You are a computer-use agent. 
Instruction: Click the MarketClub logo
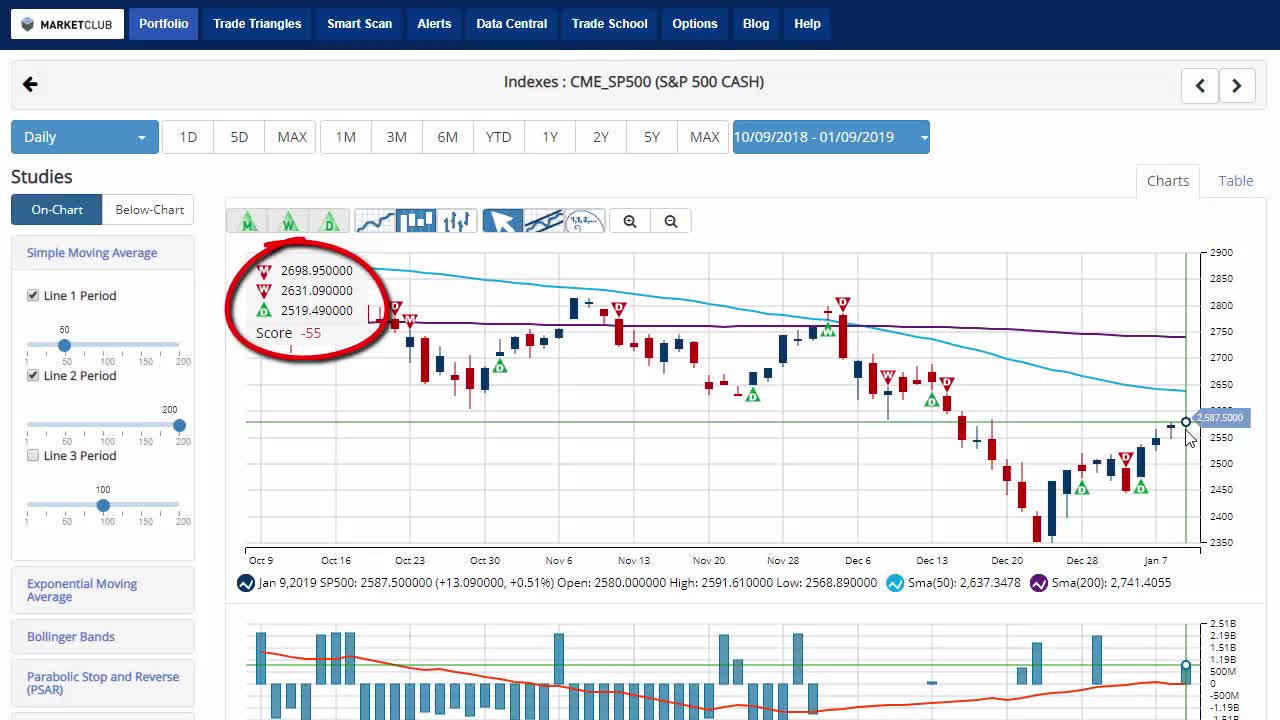(x=67, y=24)
